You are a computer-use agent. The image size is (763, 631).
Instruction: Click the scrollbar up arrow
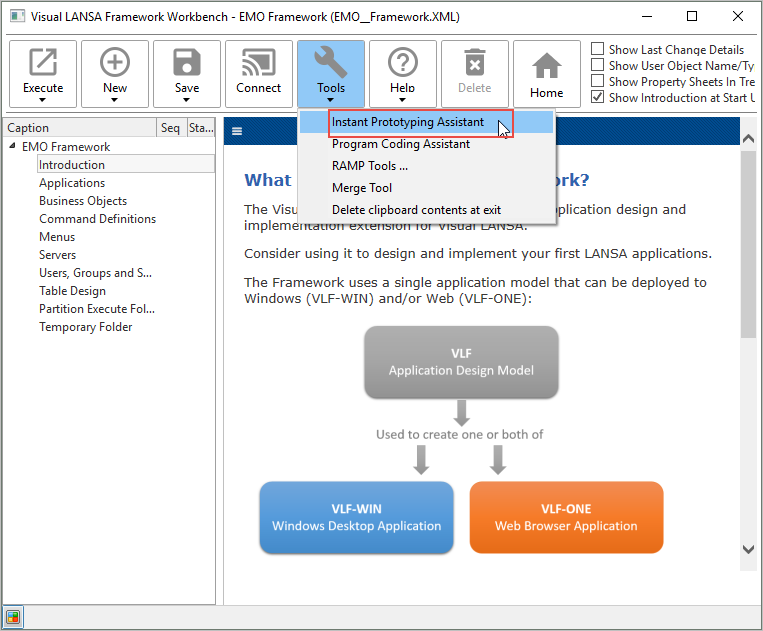click(748, 138)
